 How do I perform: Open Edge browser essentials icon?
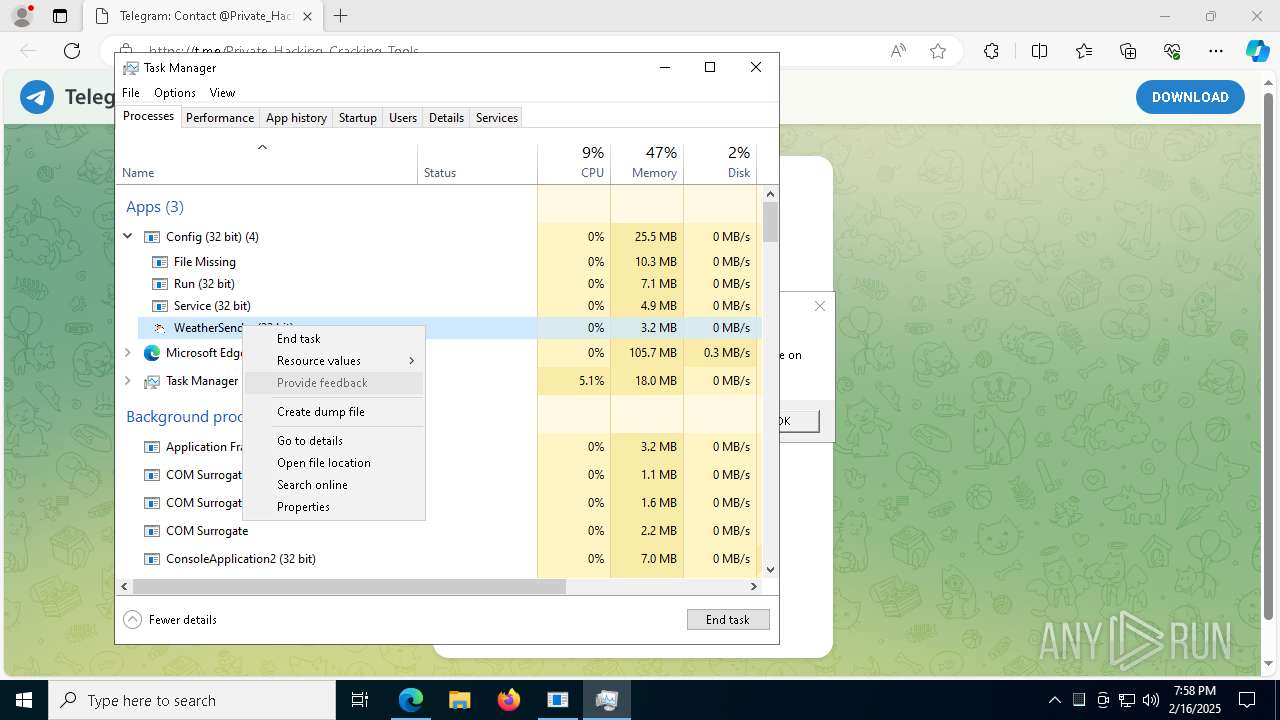pyautogui.click(x=1172, y=51)
